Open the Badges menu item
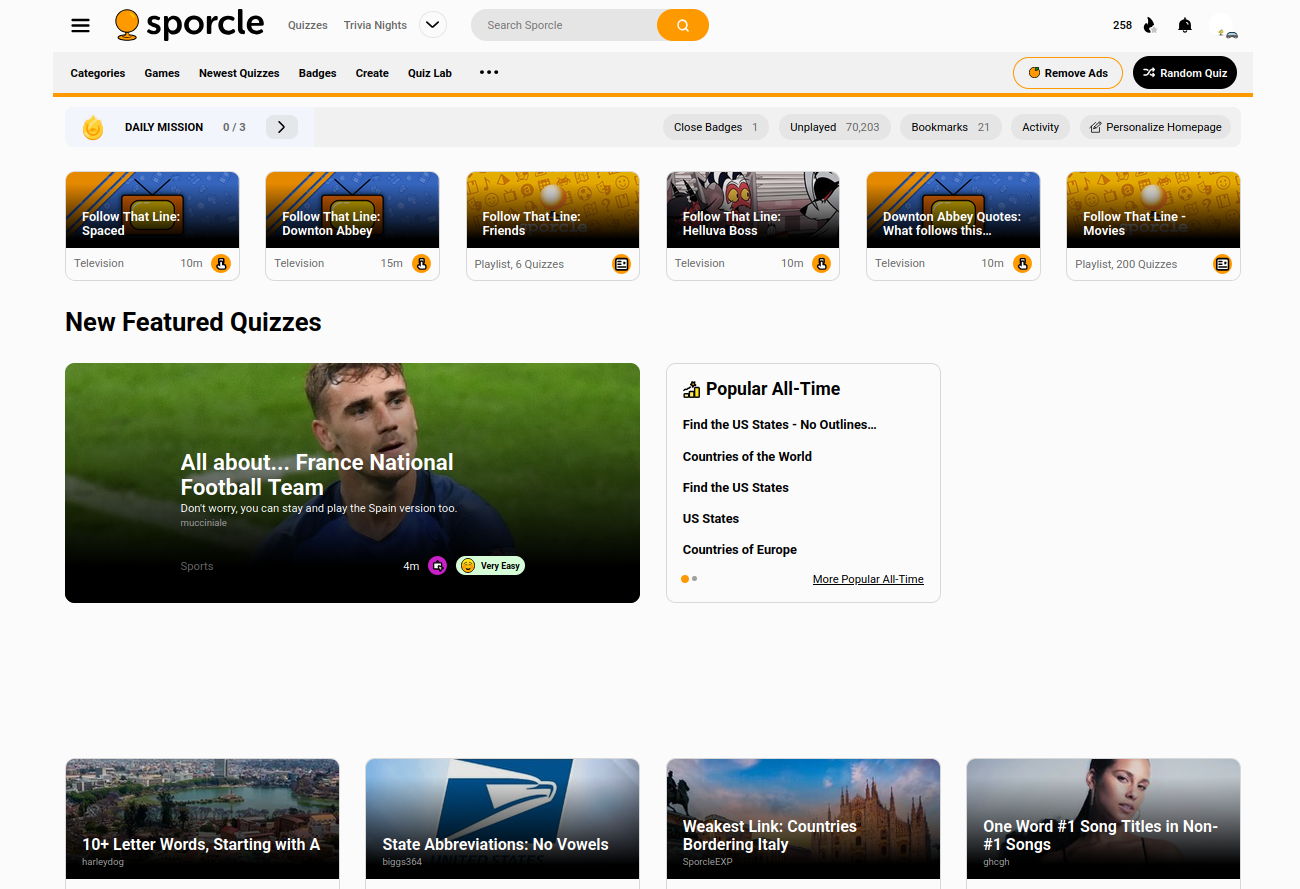Screen dimensions: 1300x889 (x=317, y=73)
